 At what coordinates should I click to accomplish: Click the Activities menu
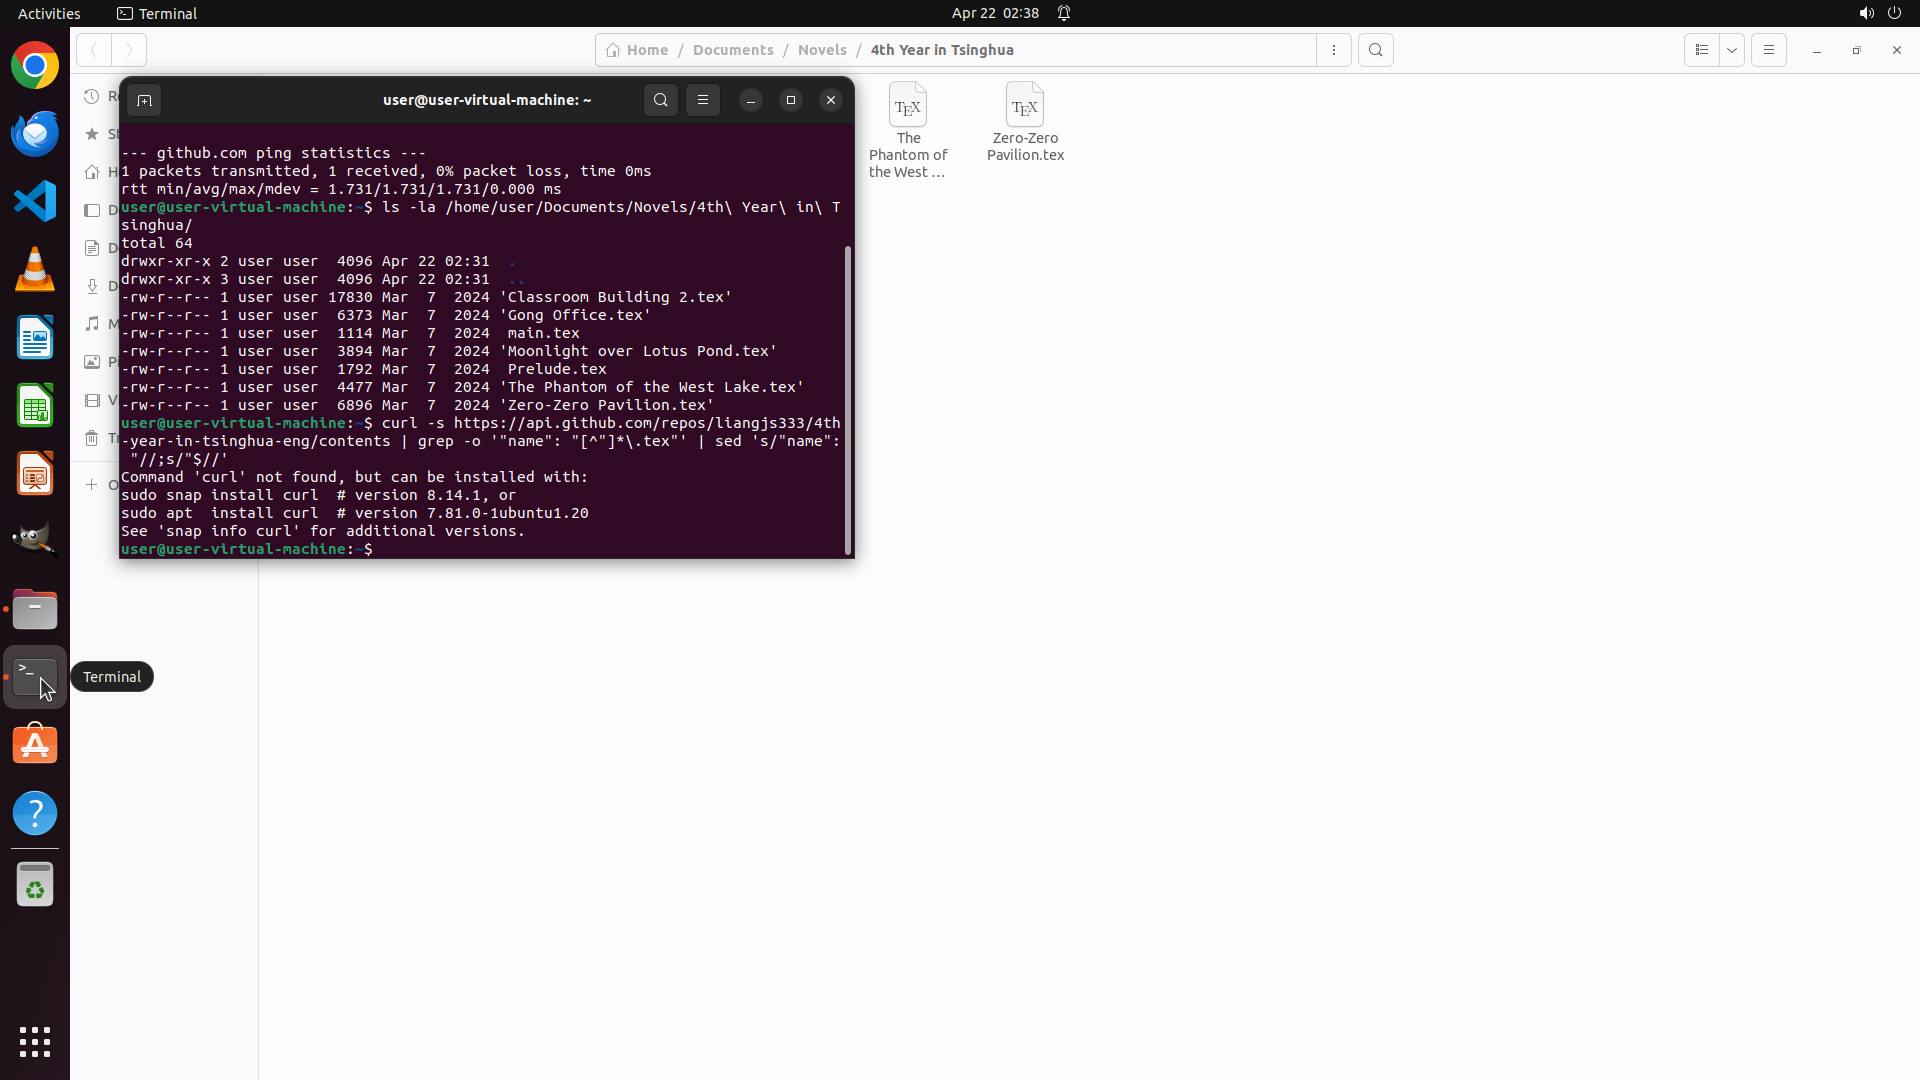coord(49,13)
